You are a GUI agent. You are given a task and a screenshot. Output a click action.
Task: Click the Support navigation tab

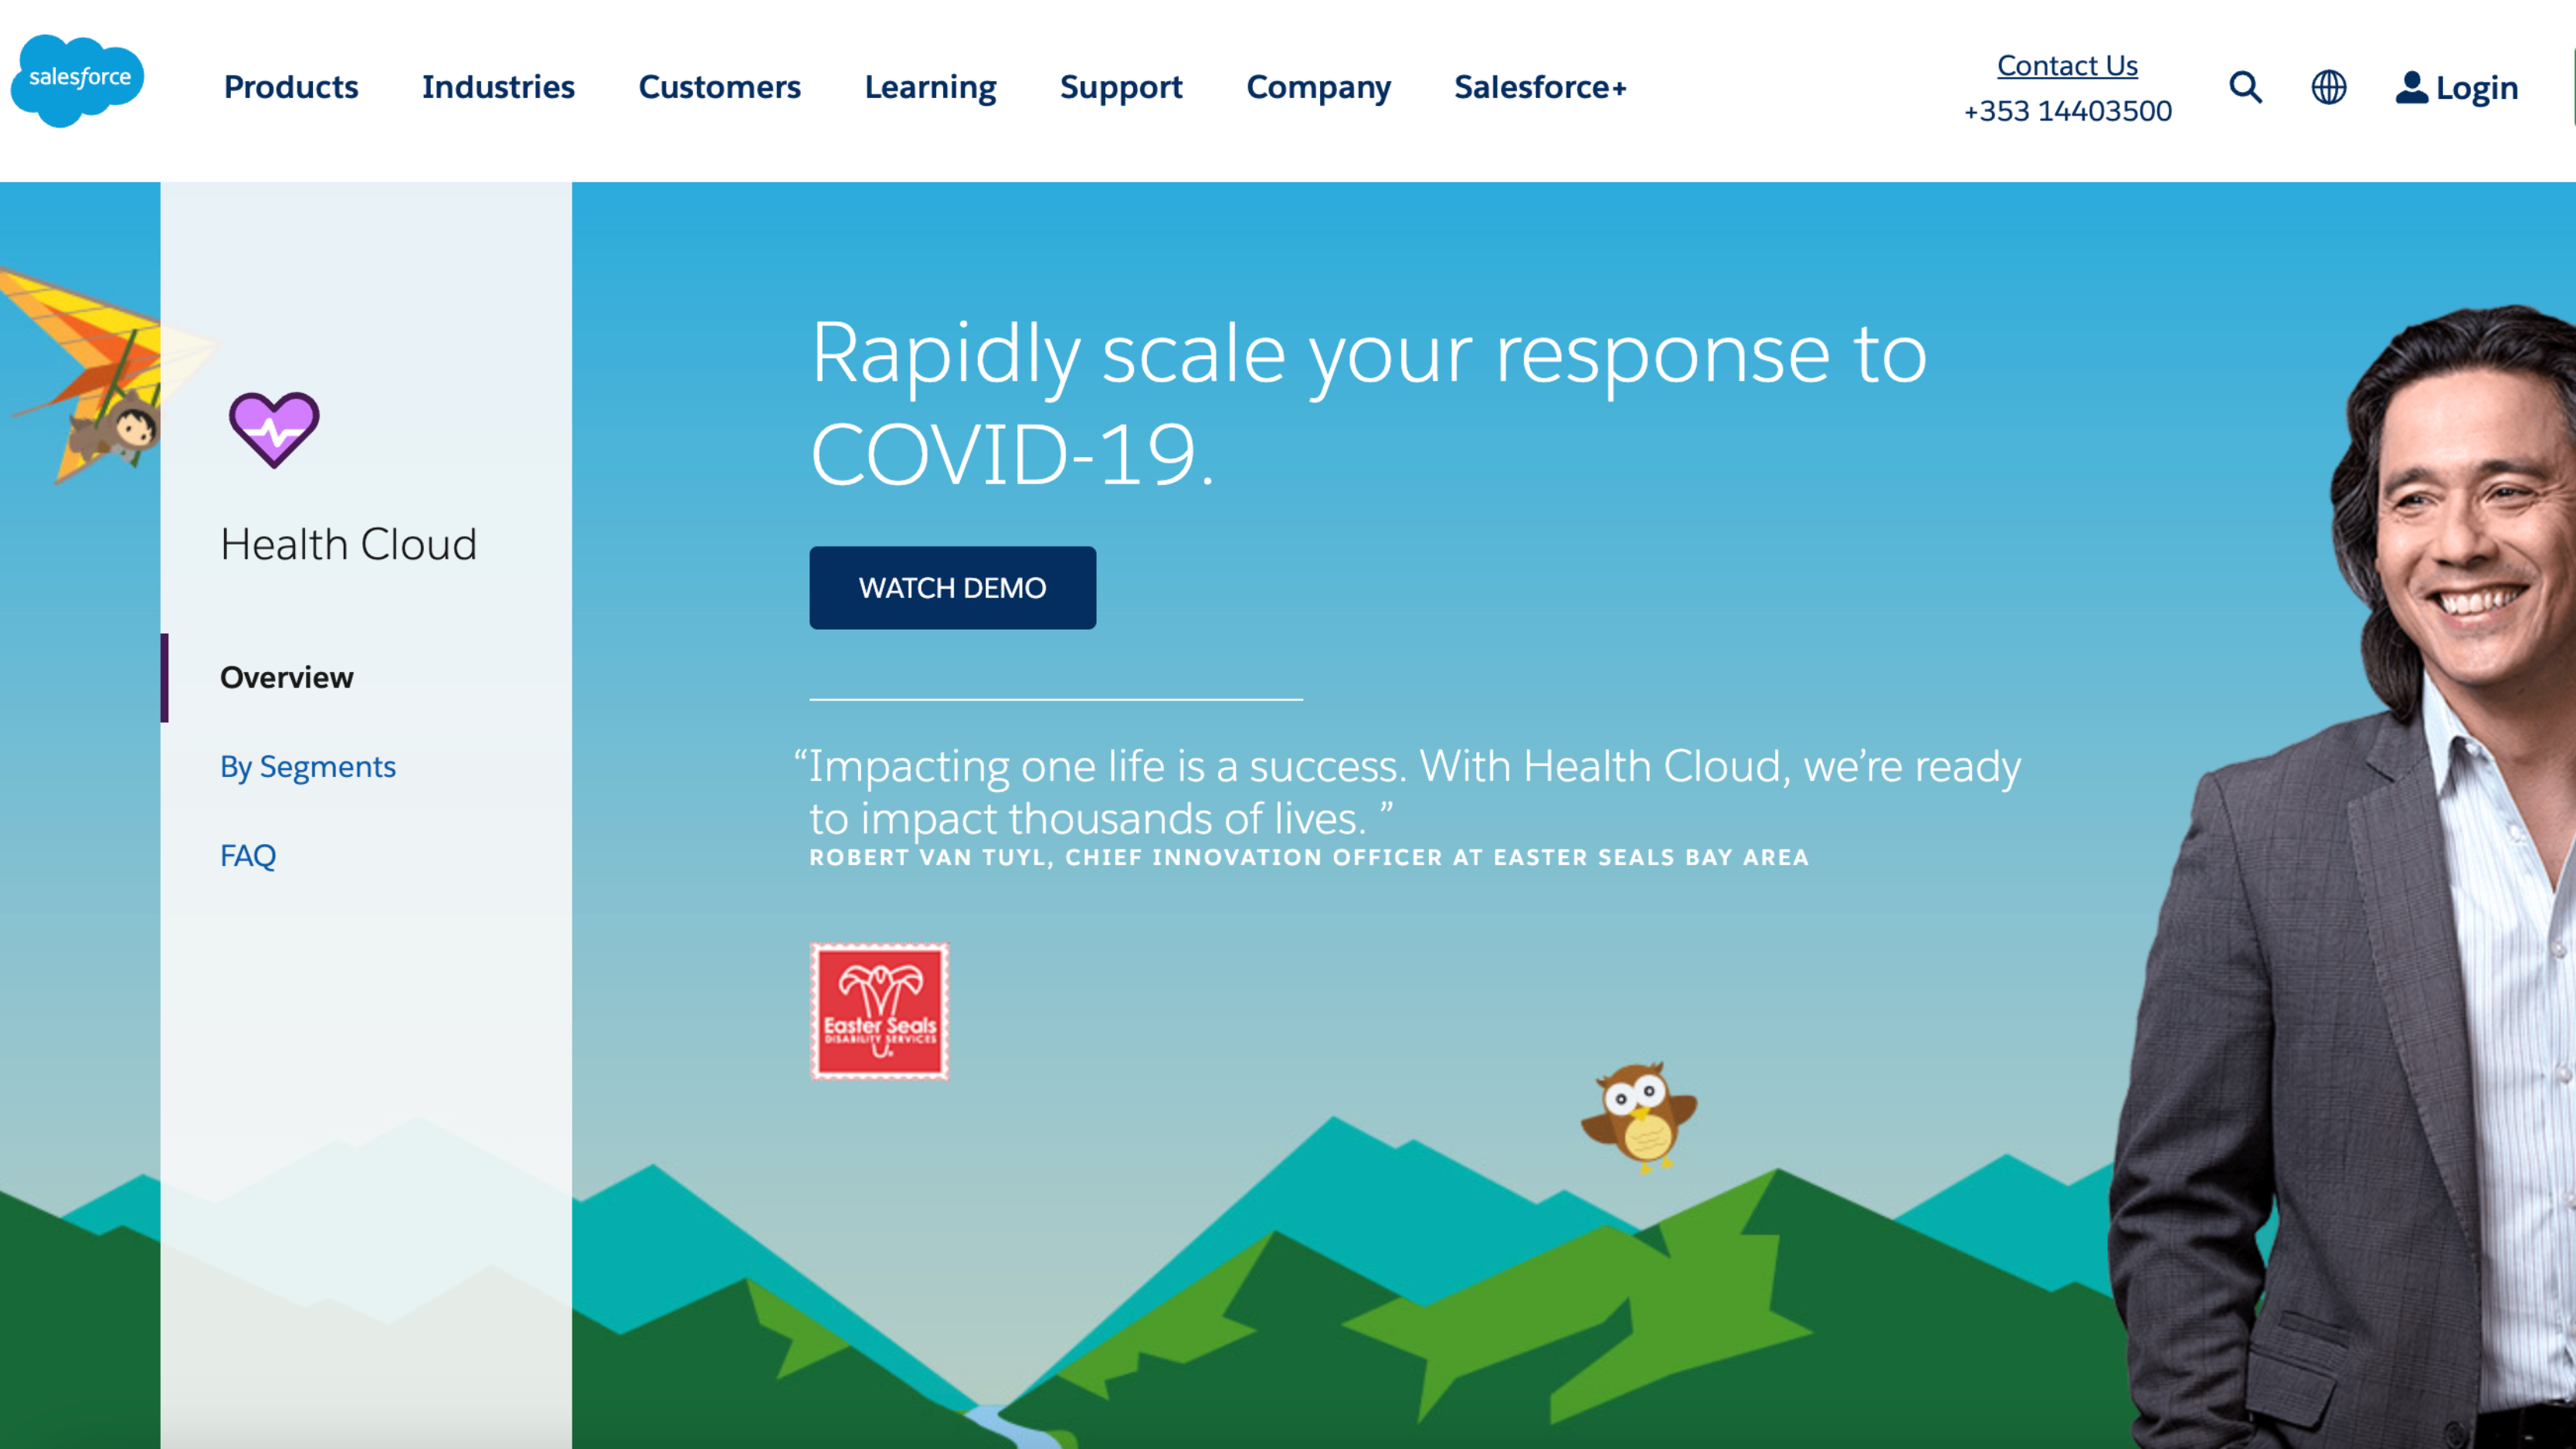click(x=1122, y=87)
